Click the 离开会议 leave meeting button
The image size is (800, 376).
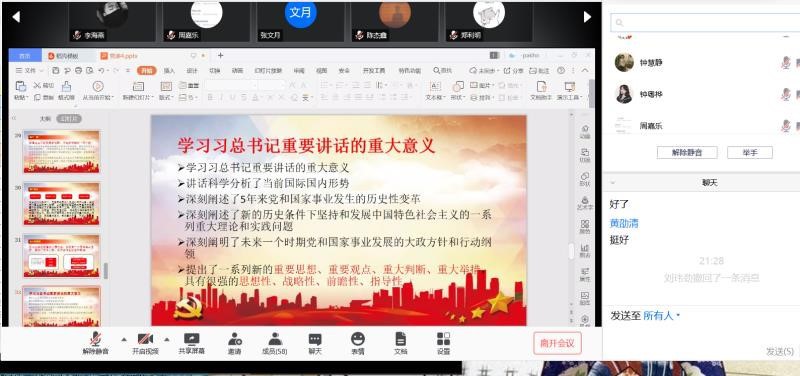(x=557, y=343)
